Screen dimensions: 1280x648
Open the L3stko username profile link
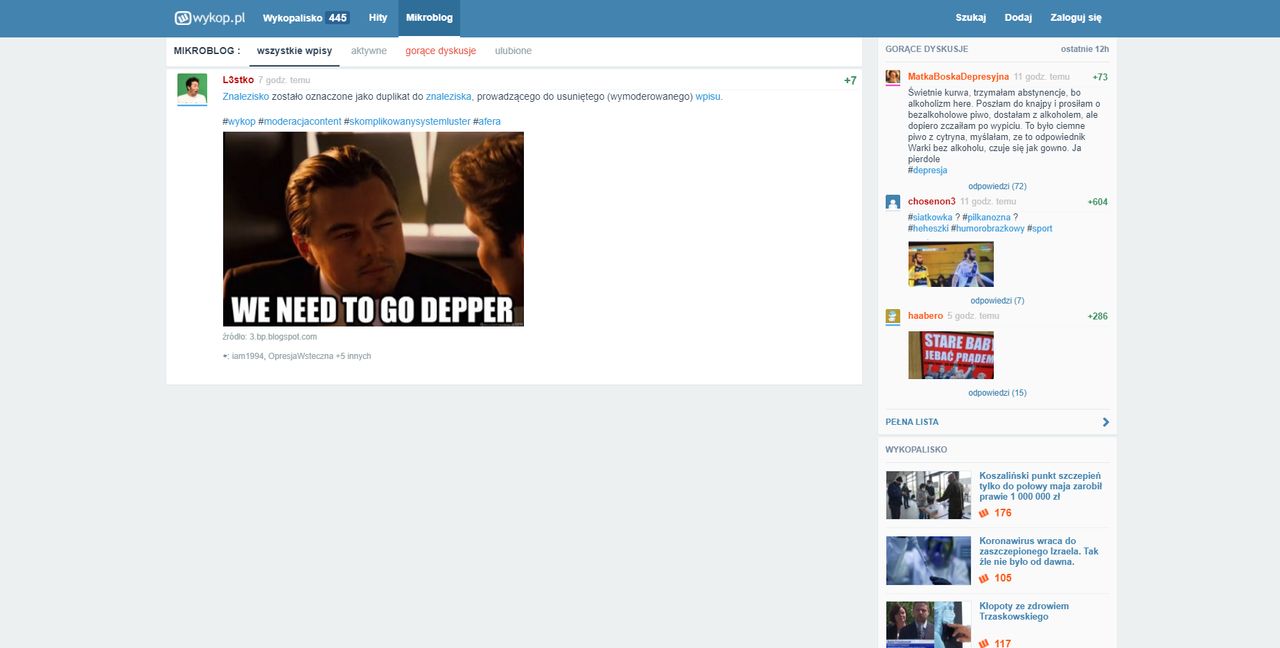(x=238, y=79)
